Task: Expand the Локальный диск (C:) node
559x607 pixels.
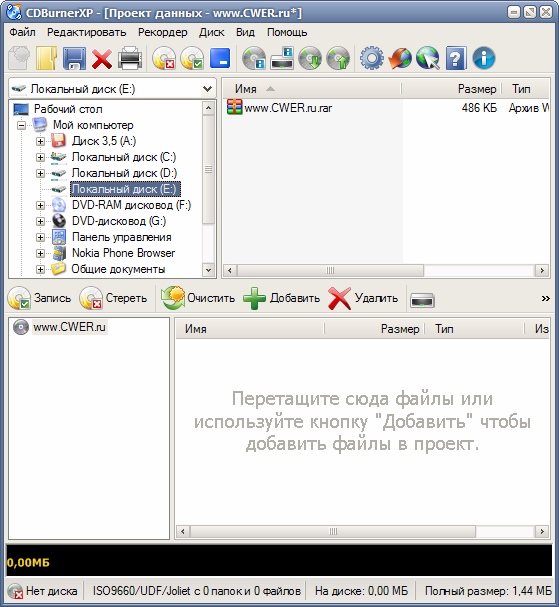Action: point(40,157)
